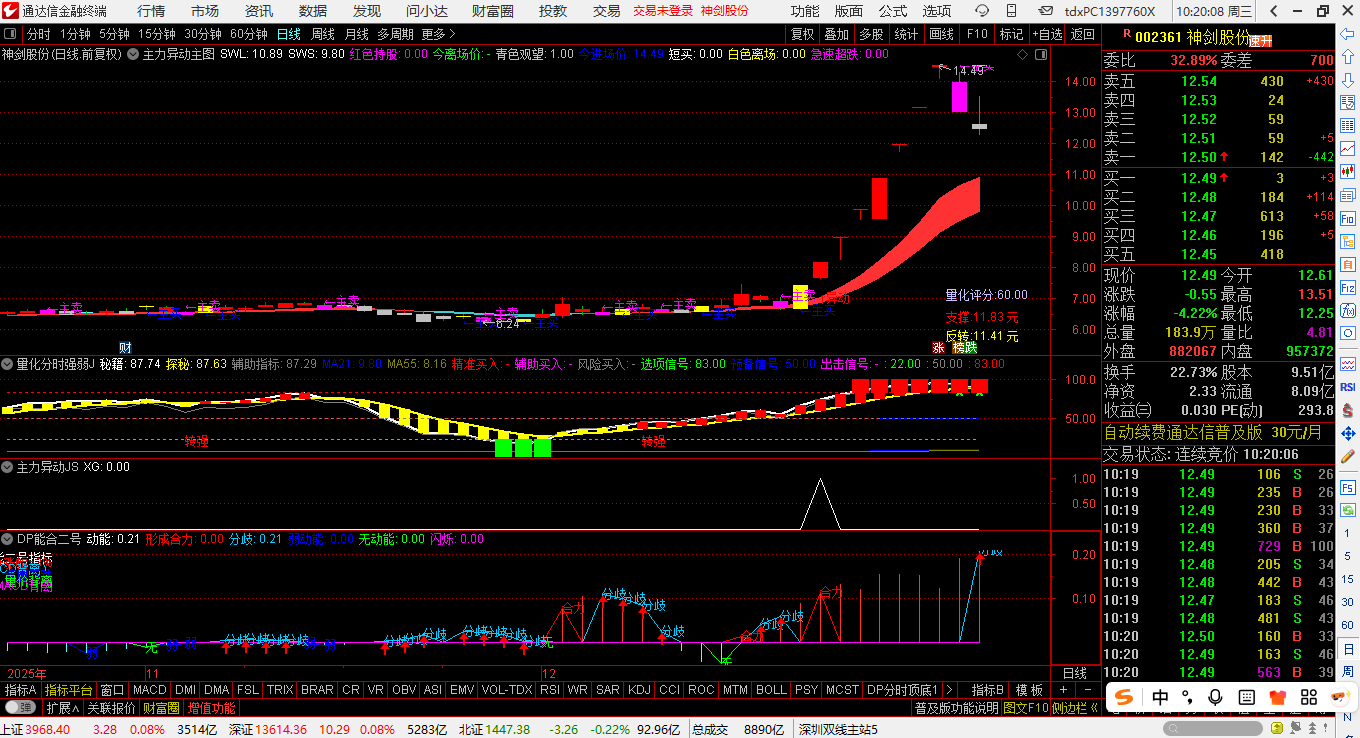Open dropdown beside 神剑股份(日线,前复权) title

click(133, 54)
